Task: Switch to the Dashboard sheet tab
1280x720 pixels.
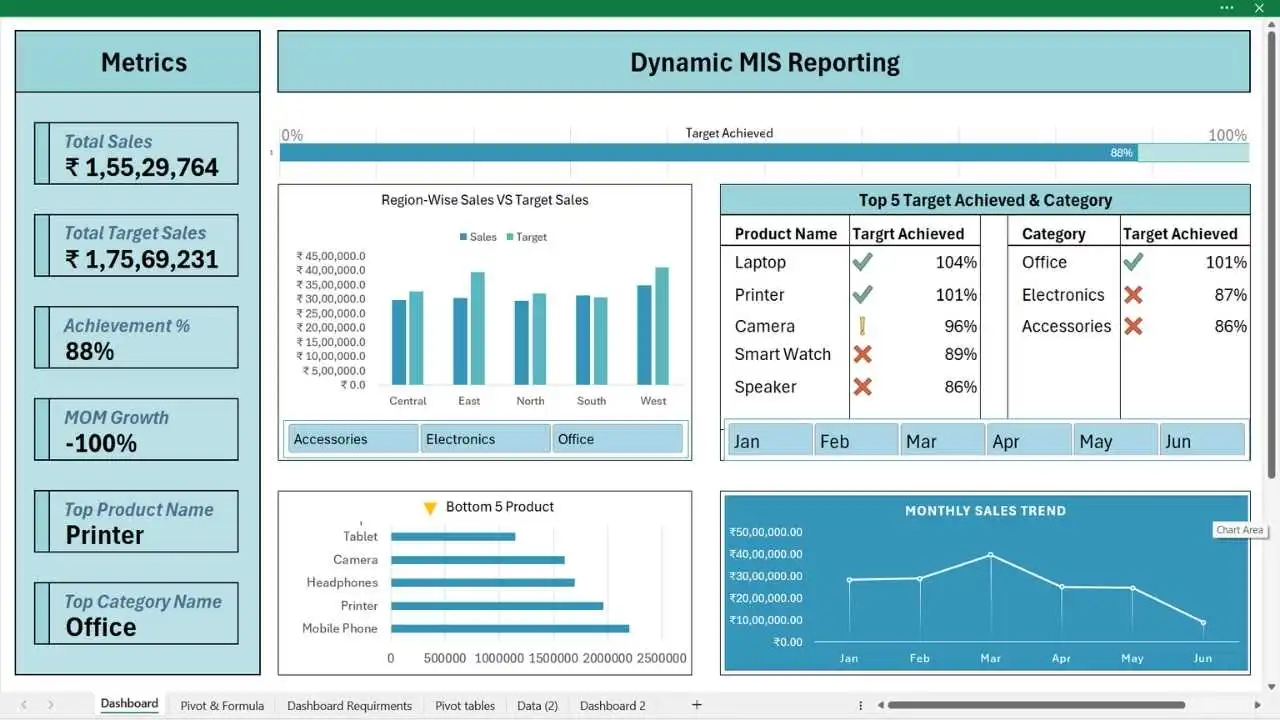Action: click(x=129, y=704)
